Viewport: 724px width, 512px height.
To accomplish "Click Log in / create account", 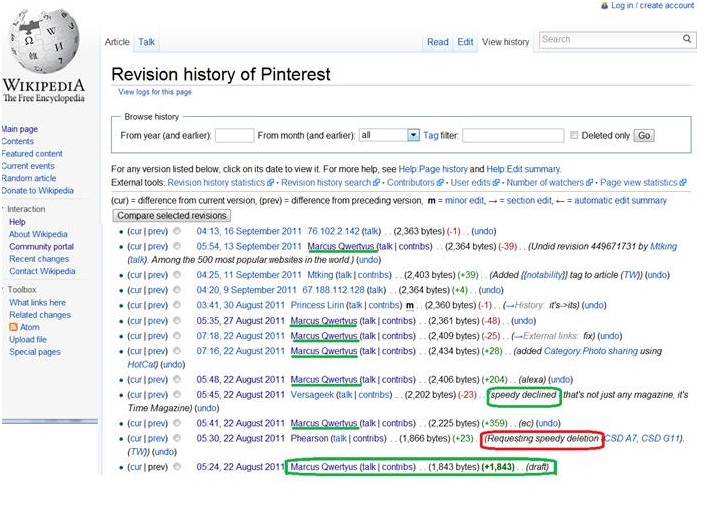I will (x=652, y=6).
